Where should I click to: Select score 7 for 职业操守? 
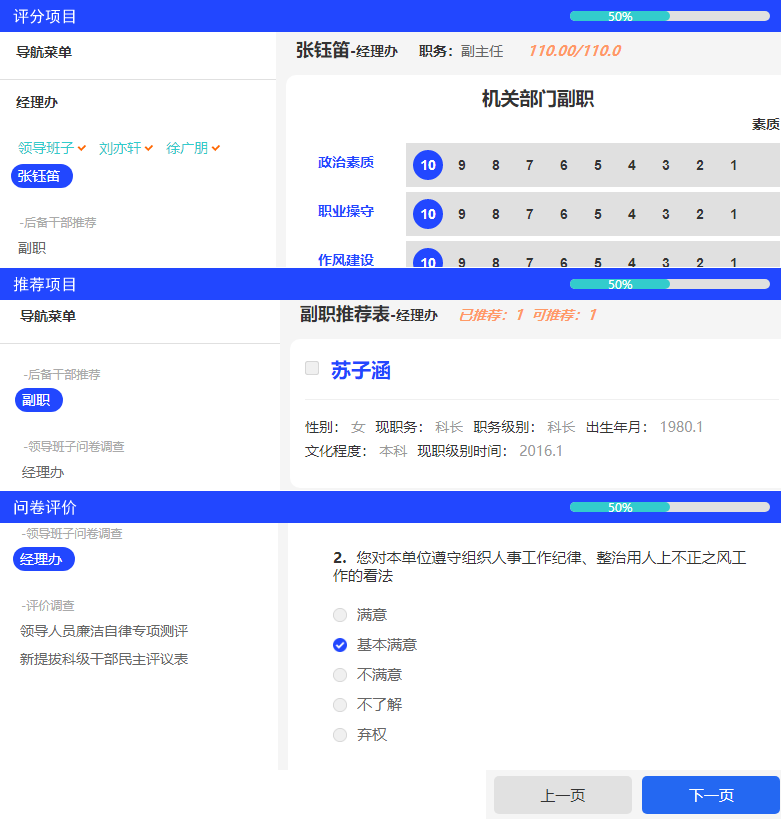[529, 214]
